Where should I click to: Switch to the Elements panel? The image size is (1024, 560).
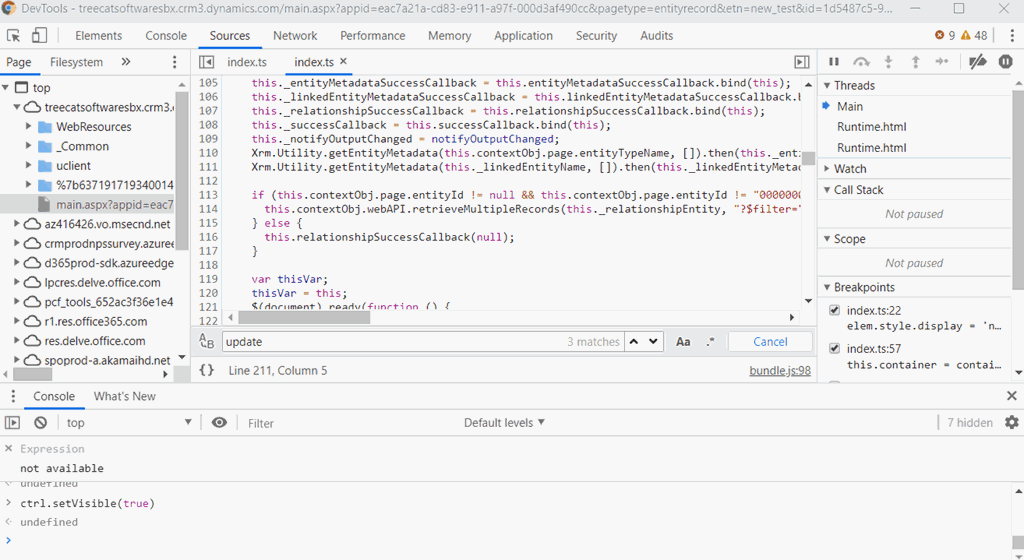click(99, 36)
